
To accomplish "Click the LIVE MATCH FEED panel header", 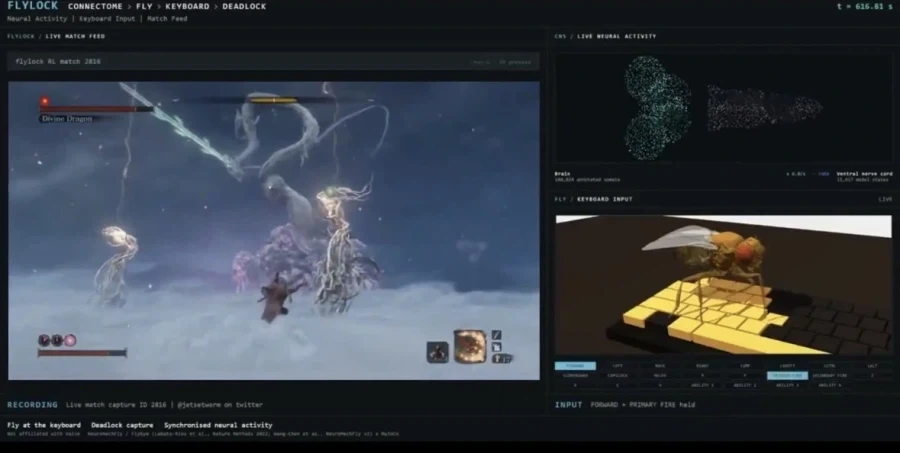I will (75, 36).
